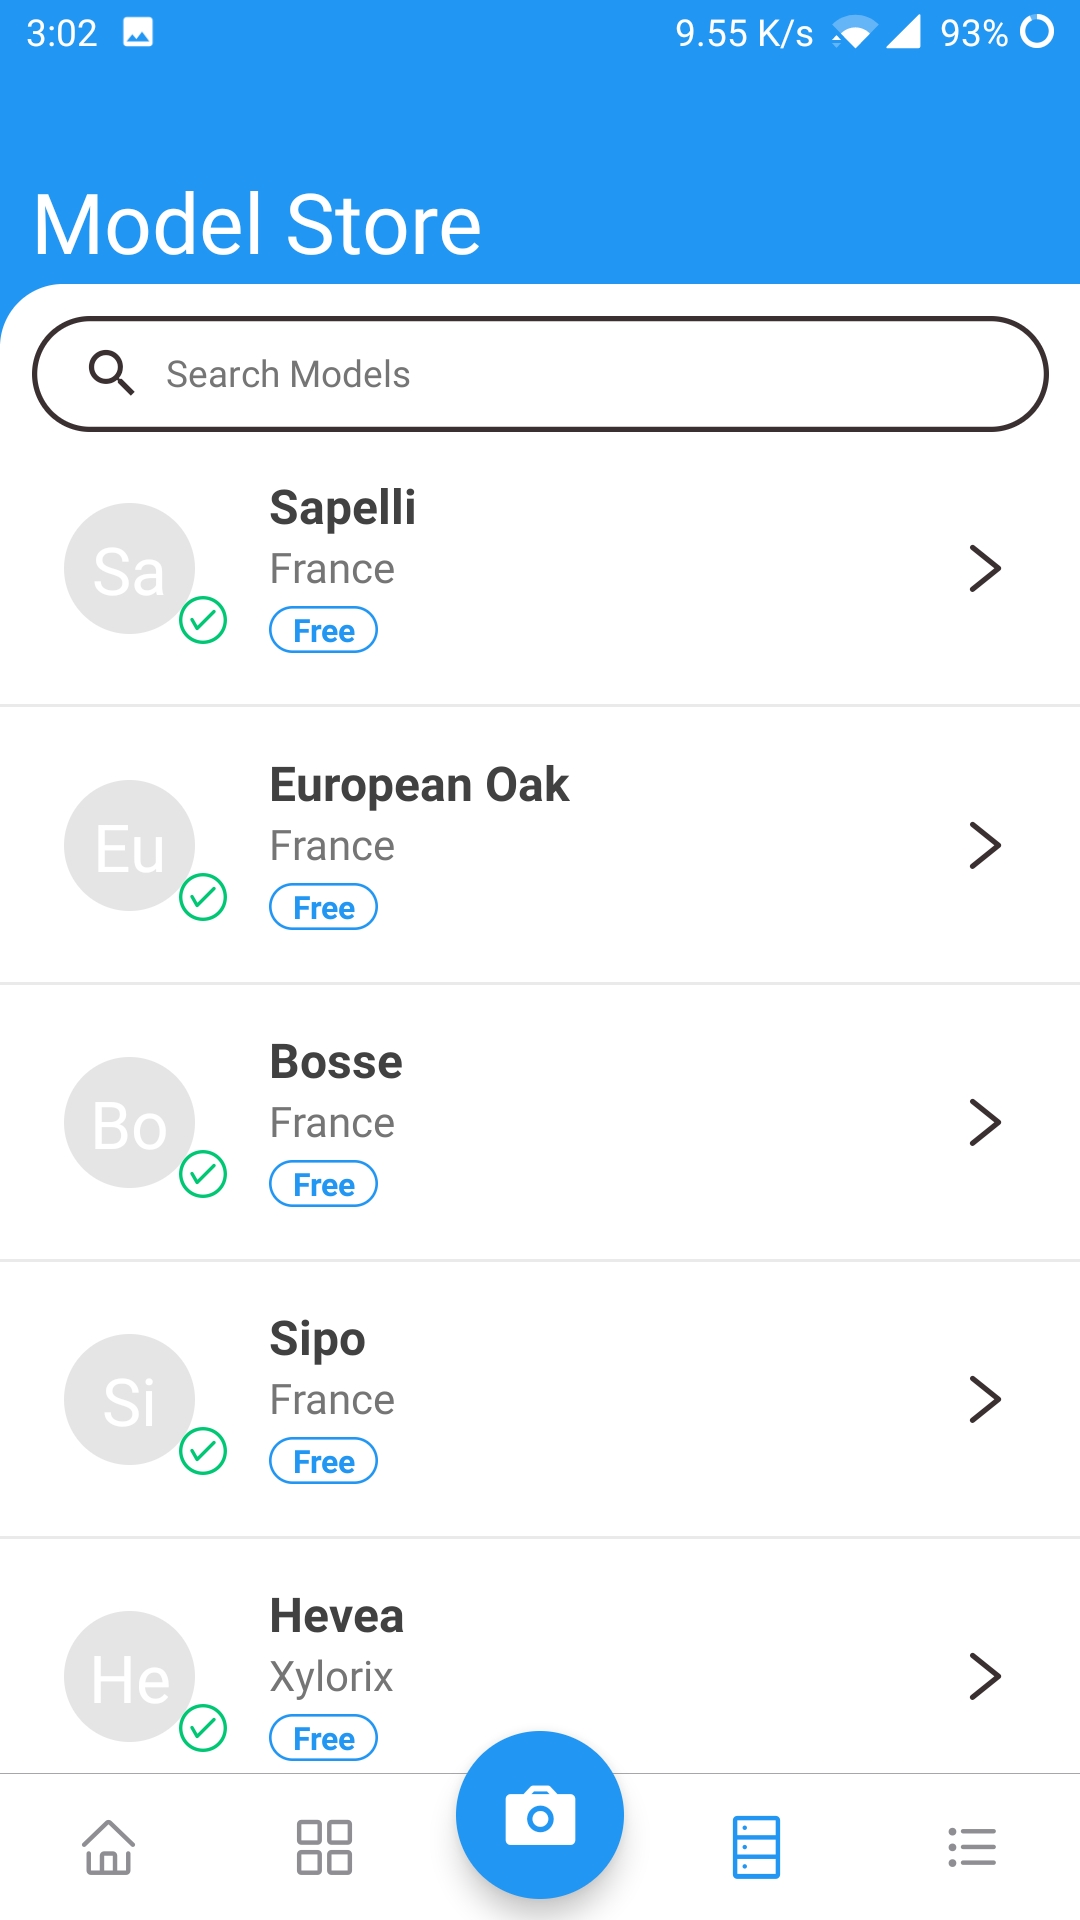The width and height of the screenshot is (1080, 1920).
Task: Click the Free badge under Bosse
Action: tap(323, 1184)
